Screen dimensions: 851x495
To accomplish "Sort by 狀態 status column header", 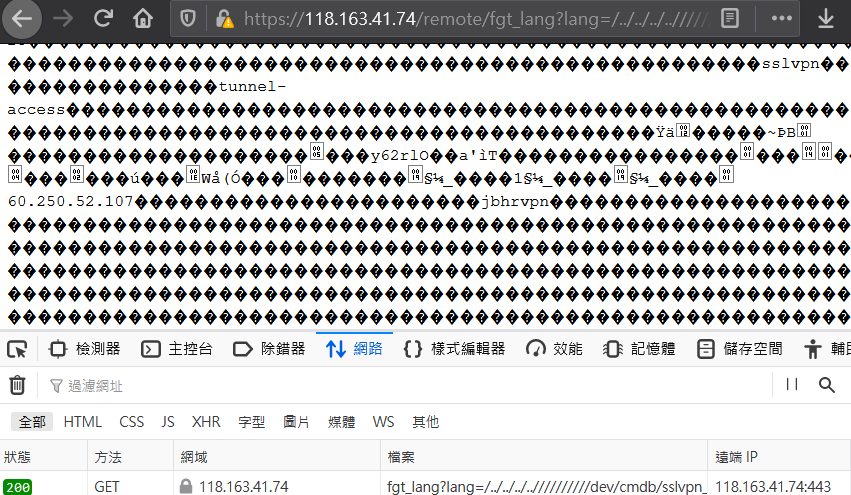I will click(x=43, y=457).
